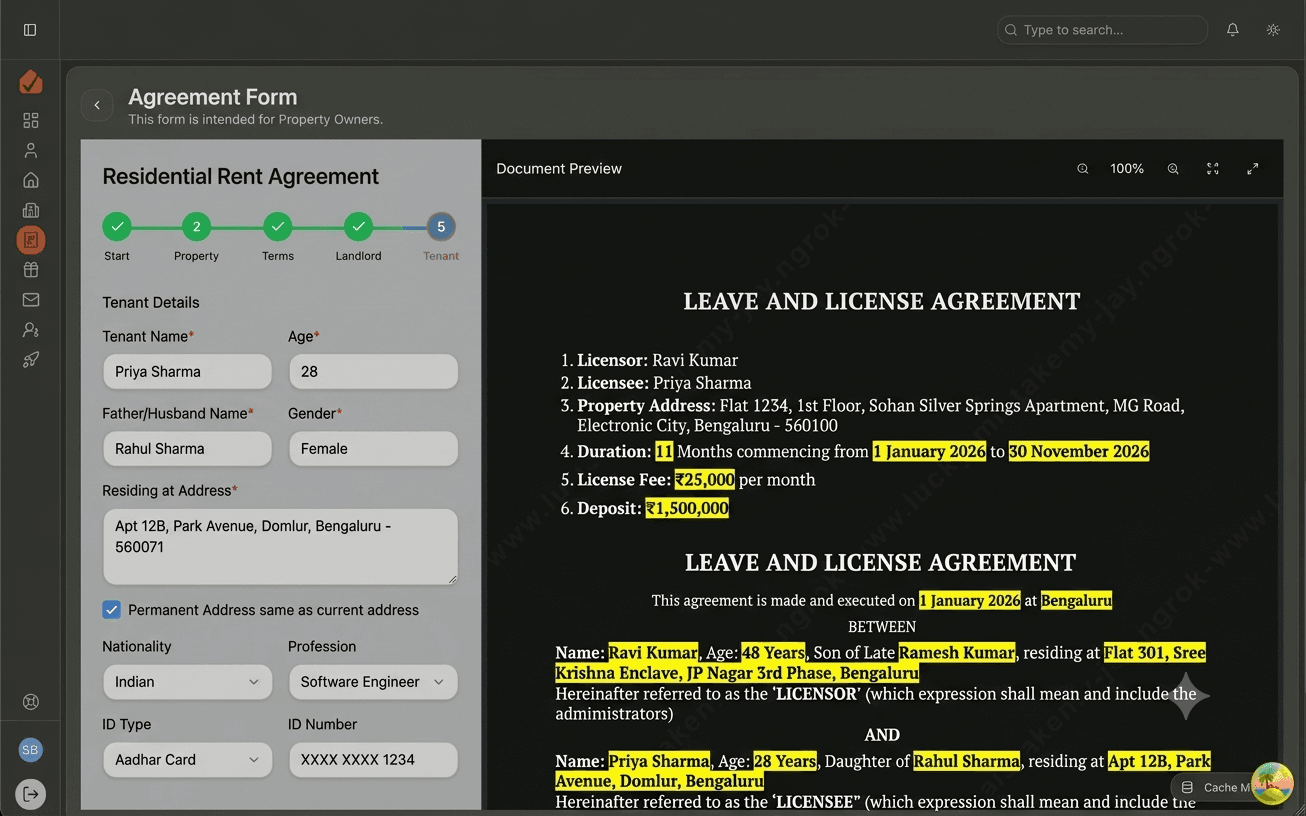Screen dimensions: 1306x816
Task: Open the ID Type dropdown
Action: 187,760
